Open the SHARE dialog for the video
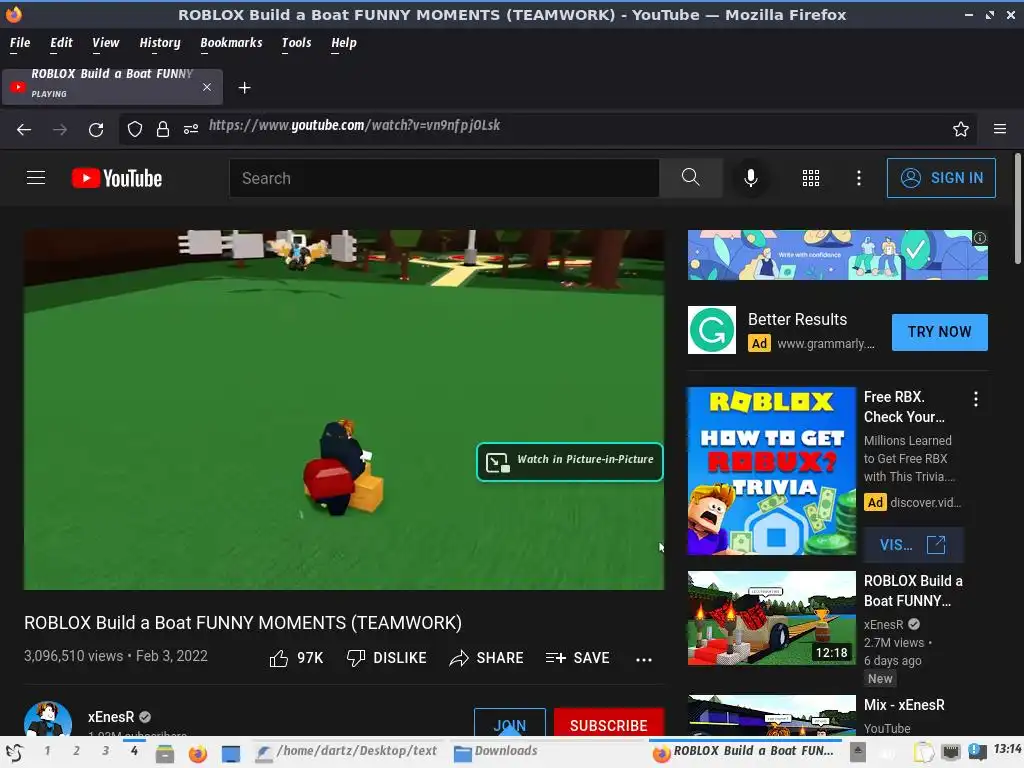This screenshot has height=768, width=1024. (x=487, y=658)
